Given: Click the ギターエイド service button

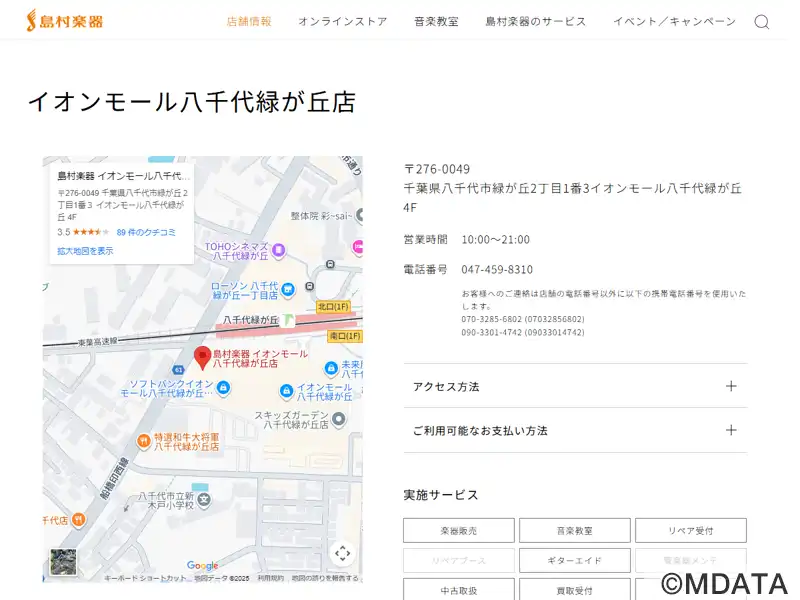Looking at the screenshot, I should click(574, 560).
